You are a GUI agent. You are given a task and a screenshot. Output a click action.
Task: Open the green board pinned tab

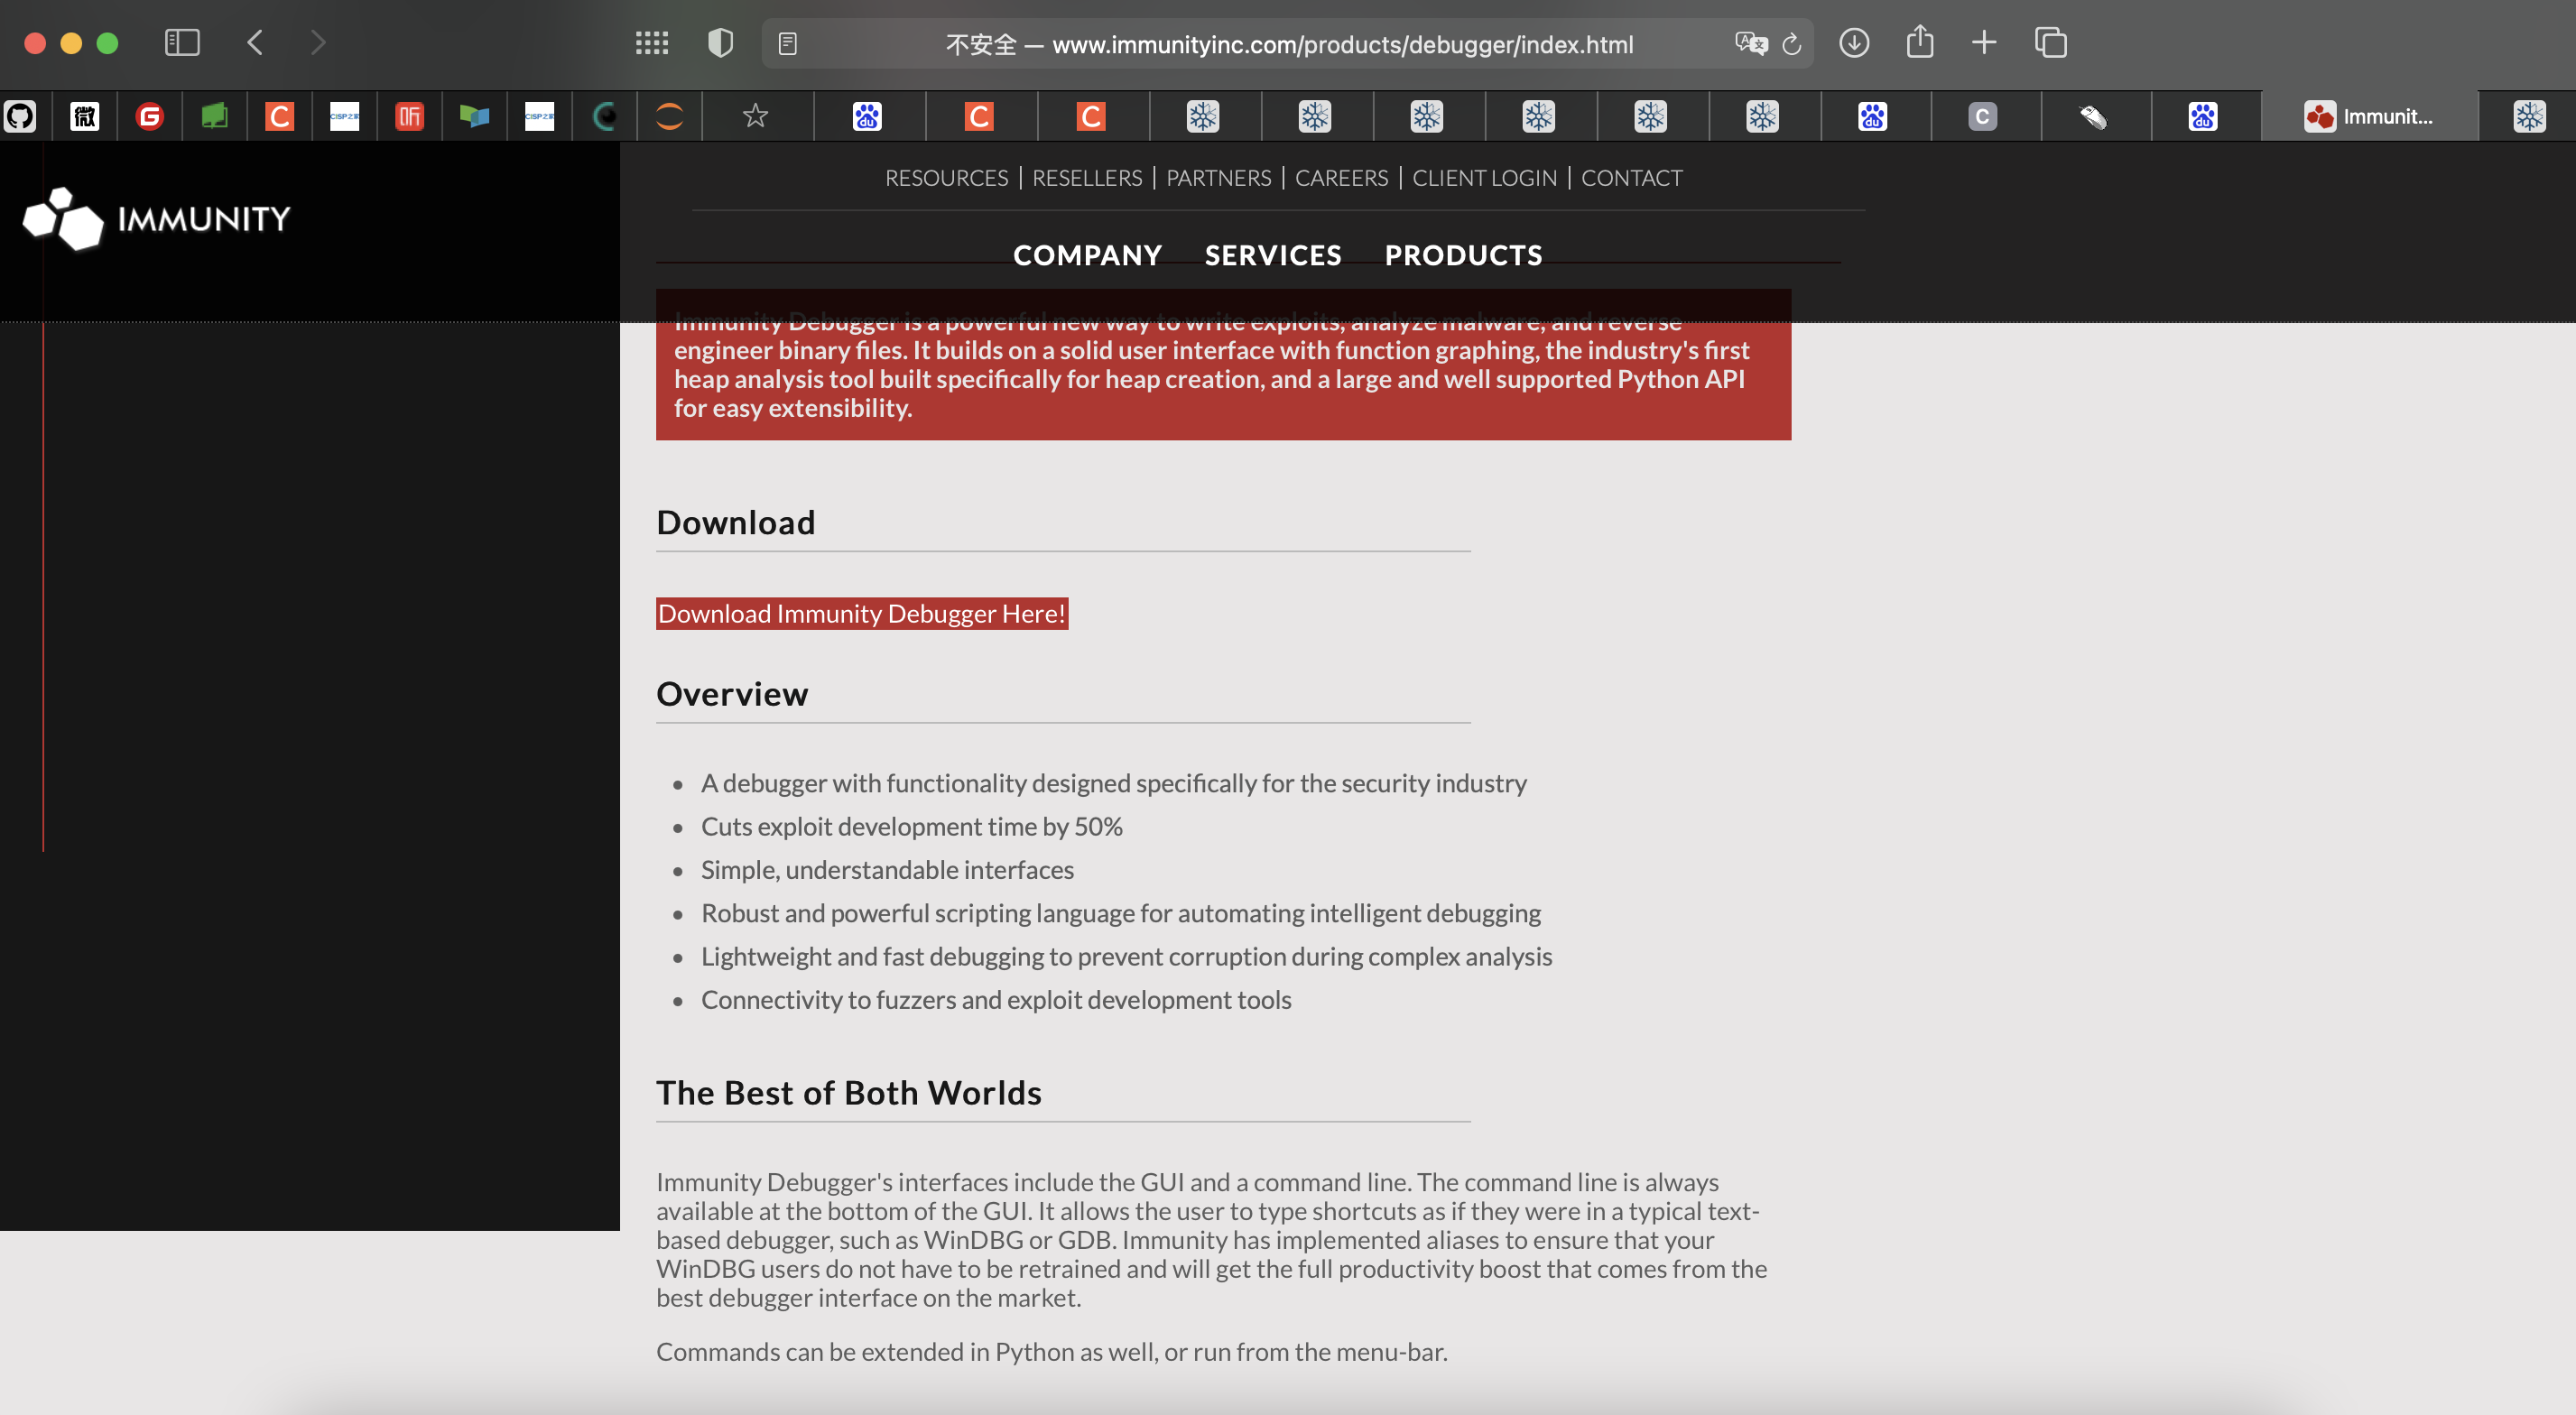(x=215, y=116)
